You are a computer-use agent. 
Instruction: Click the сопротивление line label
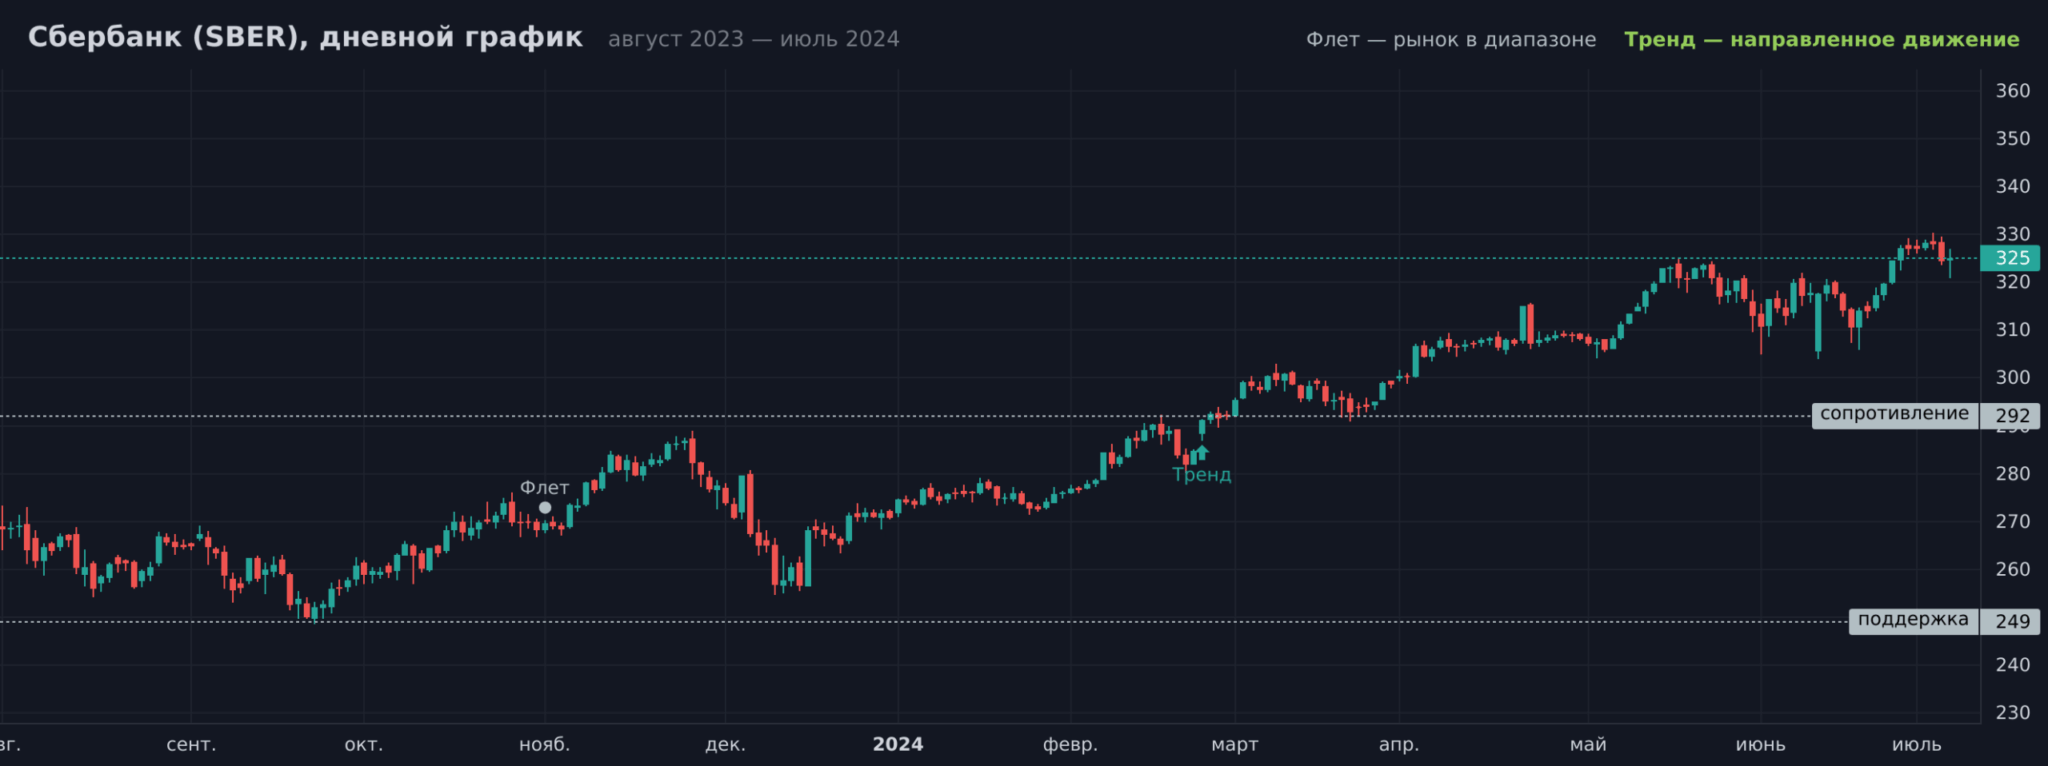pyautogui.click(x=1895, y=414)
